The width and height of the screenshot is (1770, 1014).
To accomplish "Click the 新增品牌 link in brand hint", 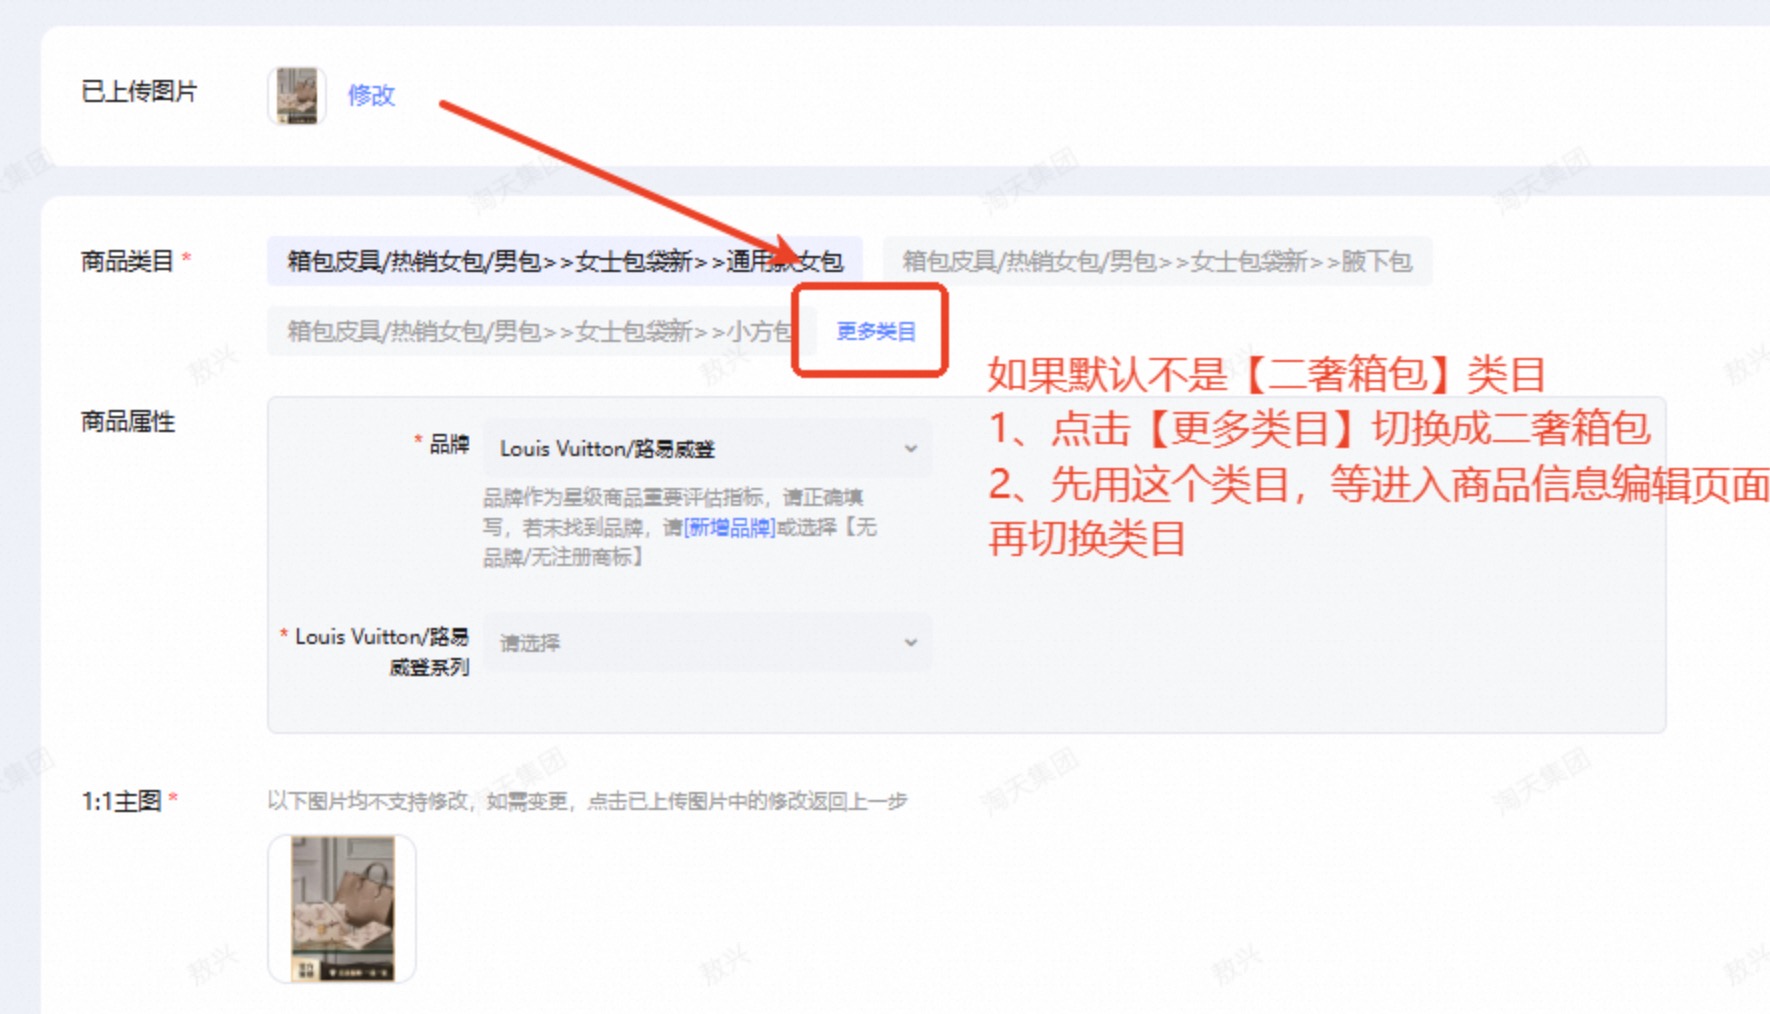I will [x=729, y=527].
